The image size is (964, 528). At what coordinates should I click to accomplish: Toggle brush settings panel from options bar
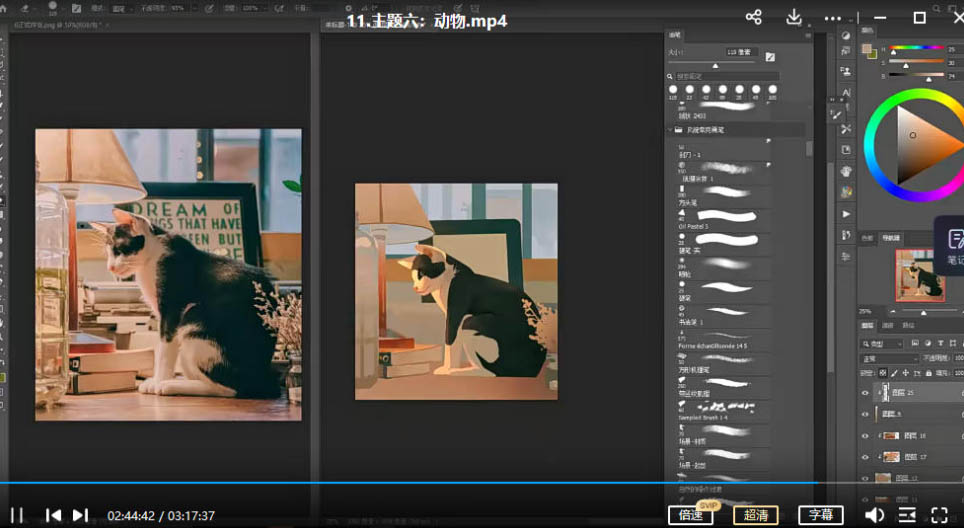click(76, 9)
